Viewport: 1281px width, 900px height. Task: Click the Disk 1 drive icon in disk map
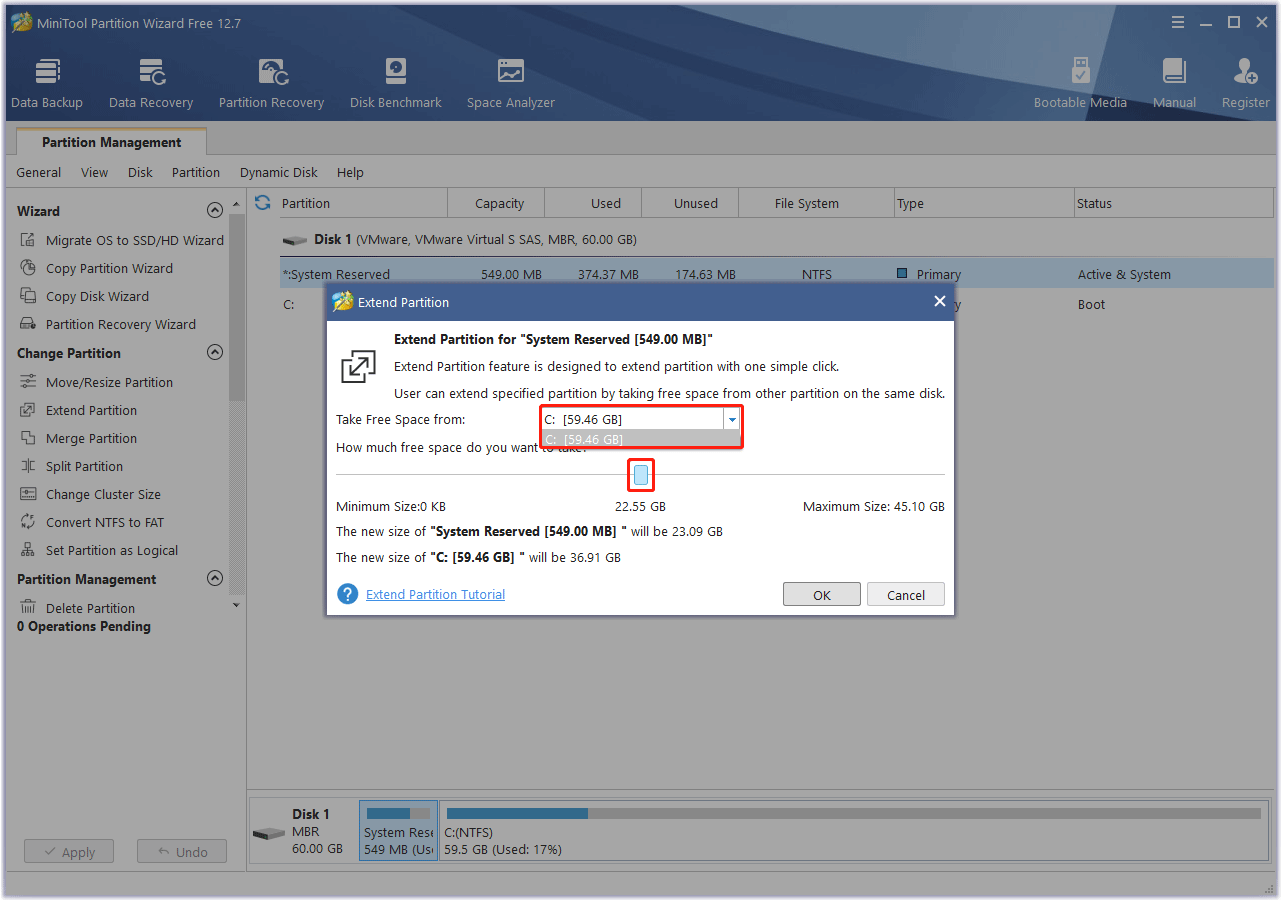pos(268,833)
